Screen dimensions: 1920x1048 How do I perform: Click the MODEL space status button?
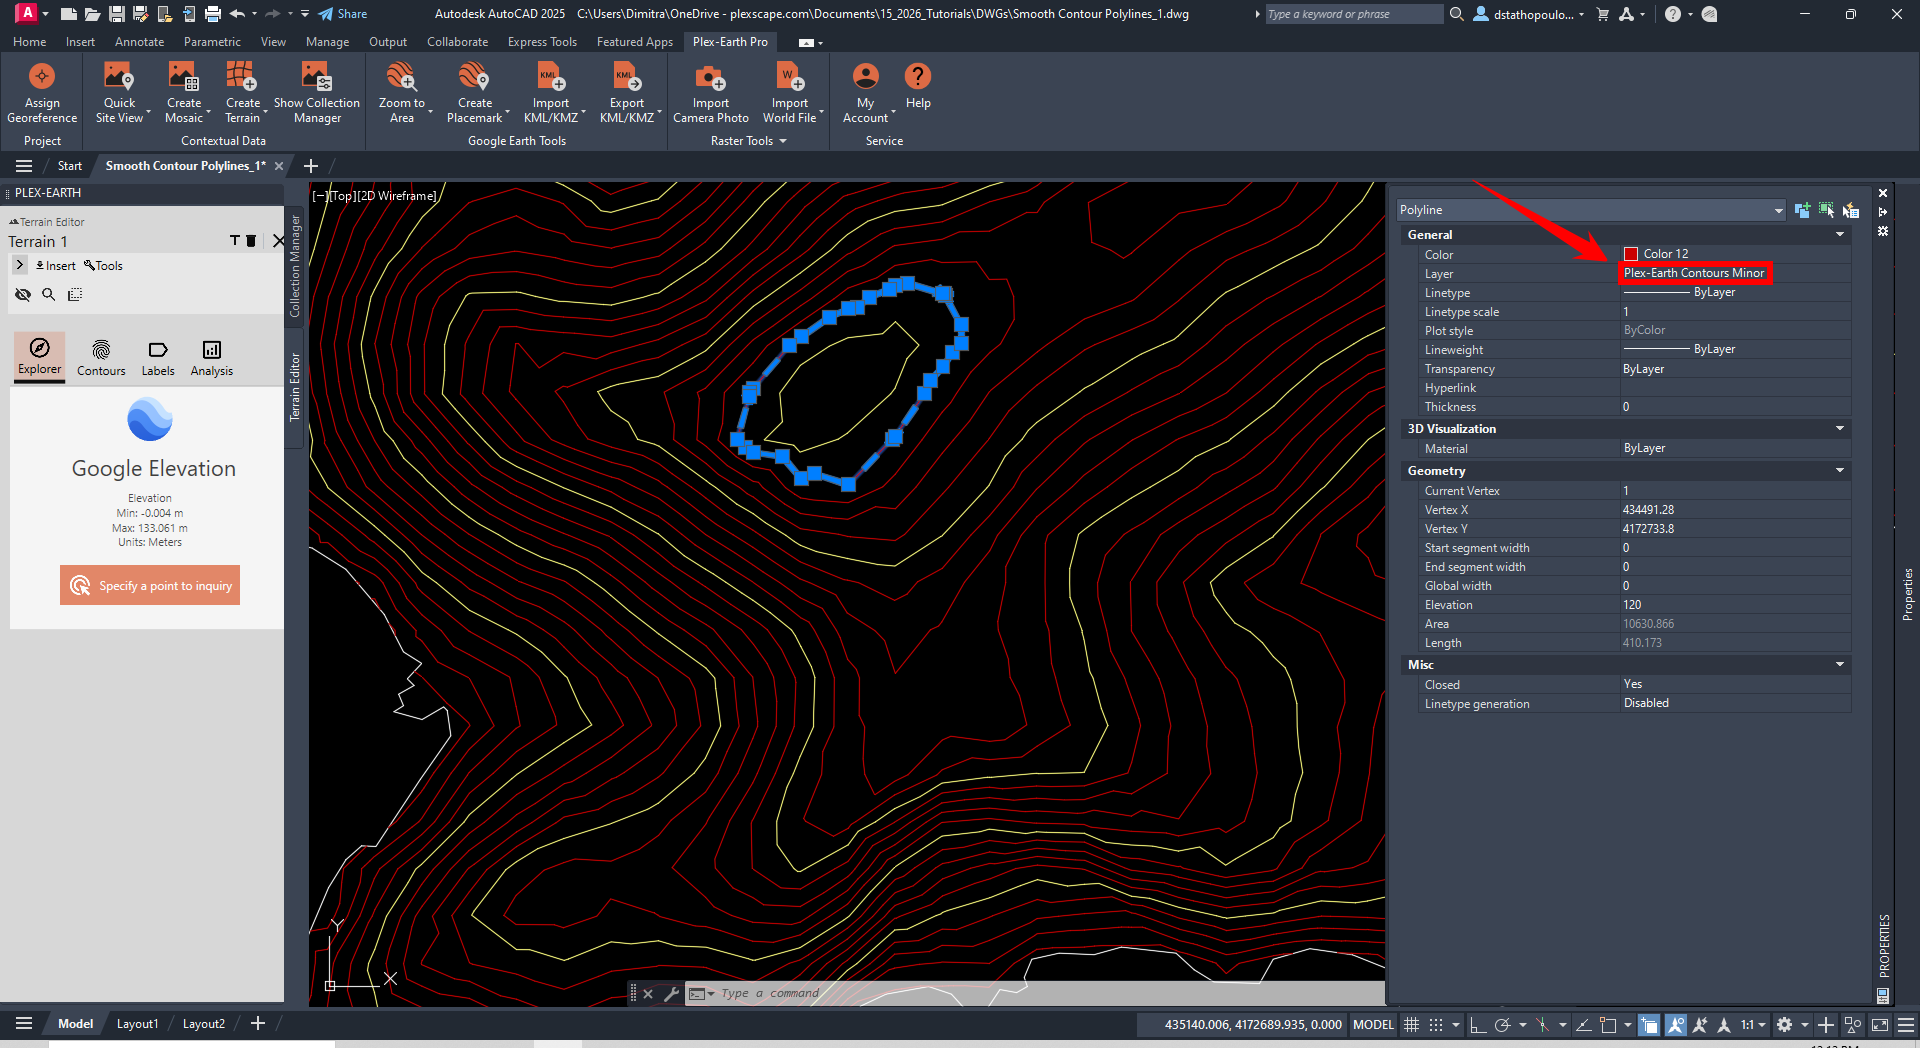point(1373,1024)
